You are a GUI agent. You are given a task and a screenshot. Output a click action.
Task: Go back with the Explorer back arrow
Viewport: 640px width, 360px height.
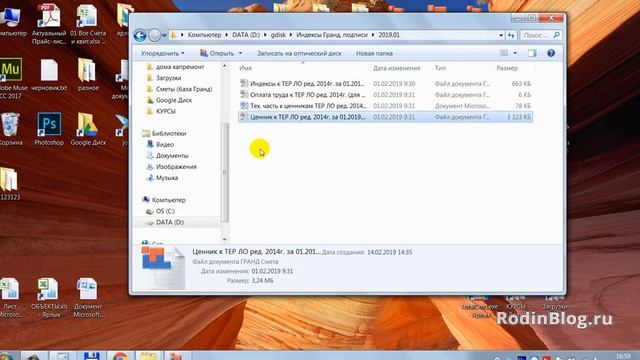(140, 36)
